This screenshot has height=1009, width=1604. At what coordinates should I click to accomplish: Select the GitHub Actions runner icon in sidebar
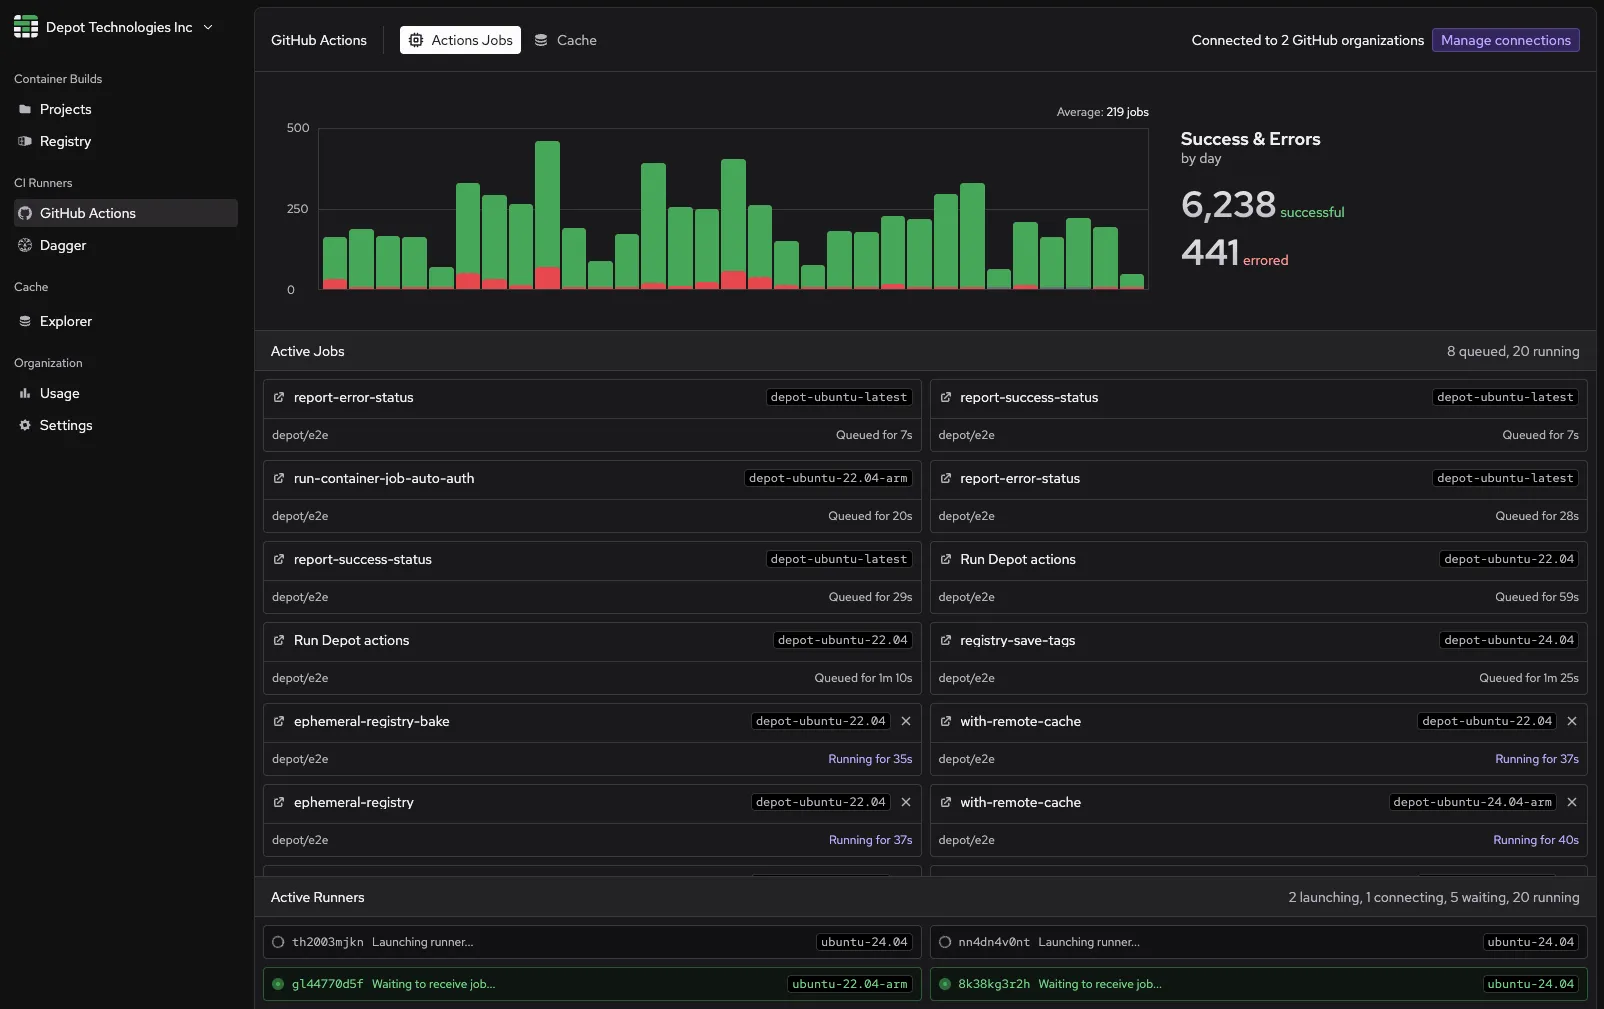coord(24,213)
